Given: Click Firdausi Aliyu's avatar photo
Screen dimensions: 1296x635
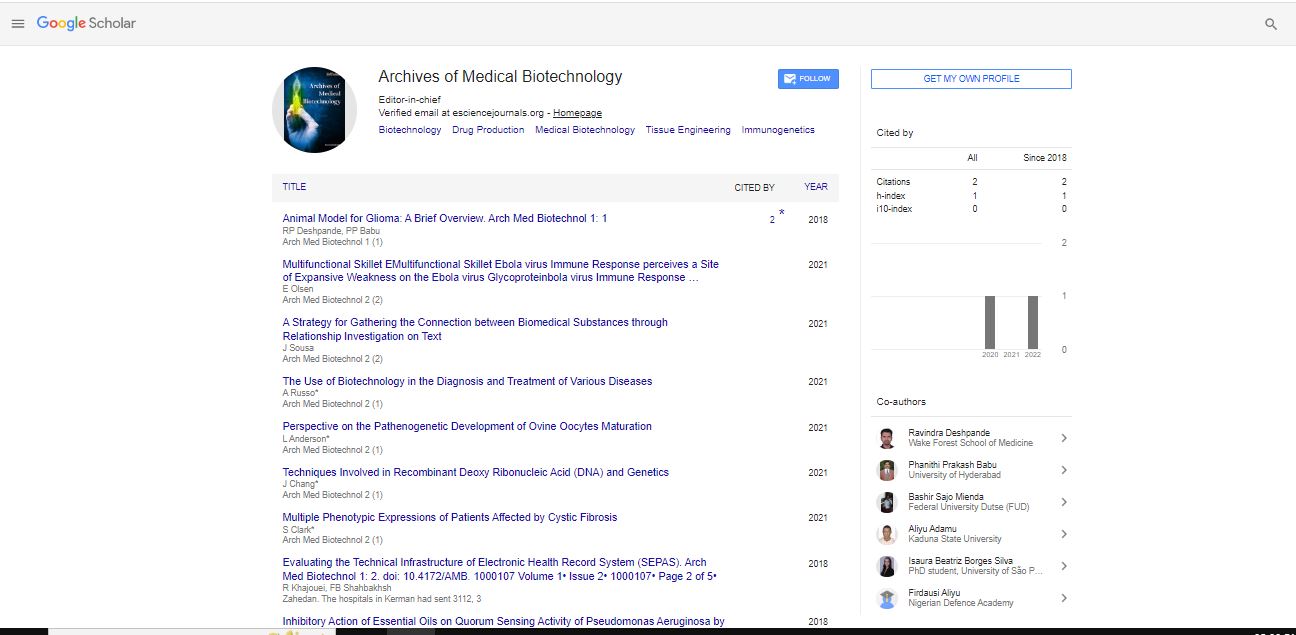Looking at the screenshot, I should click(887, 598).
